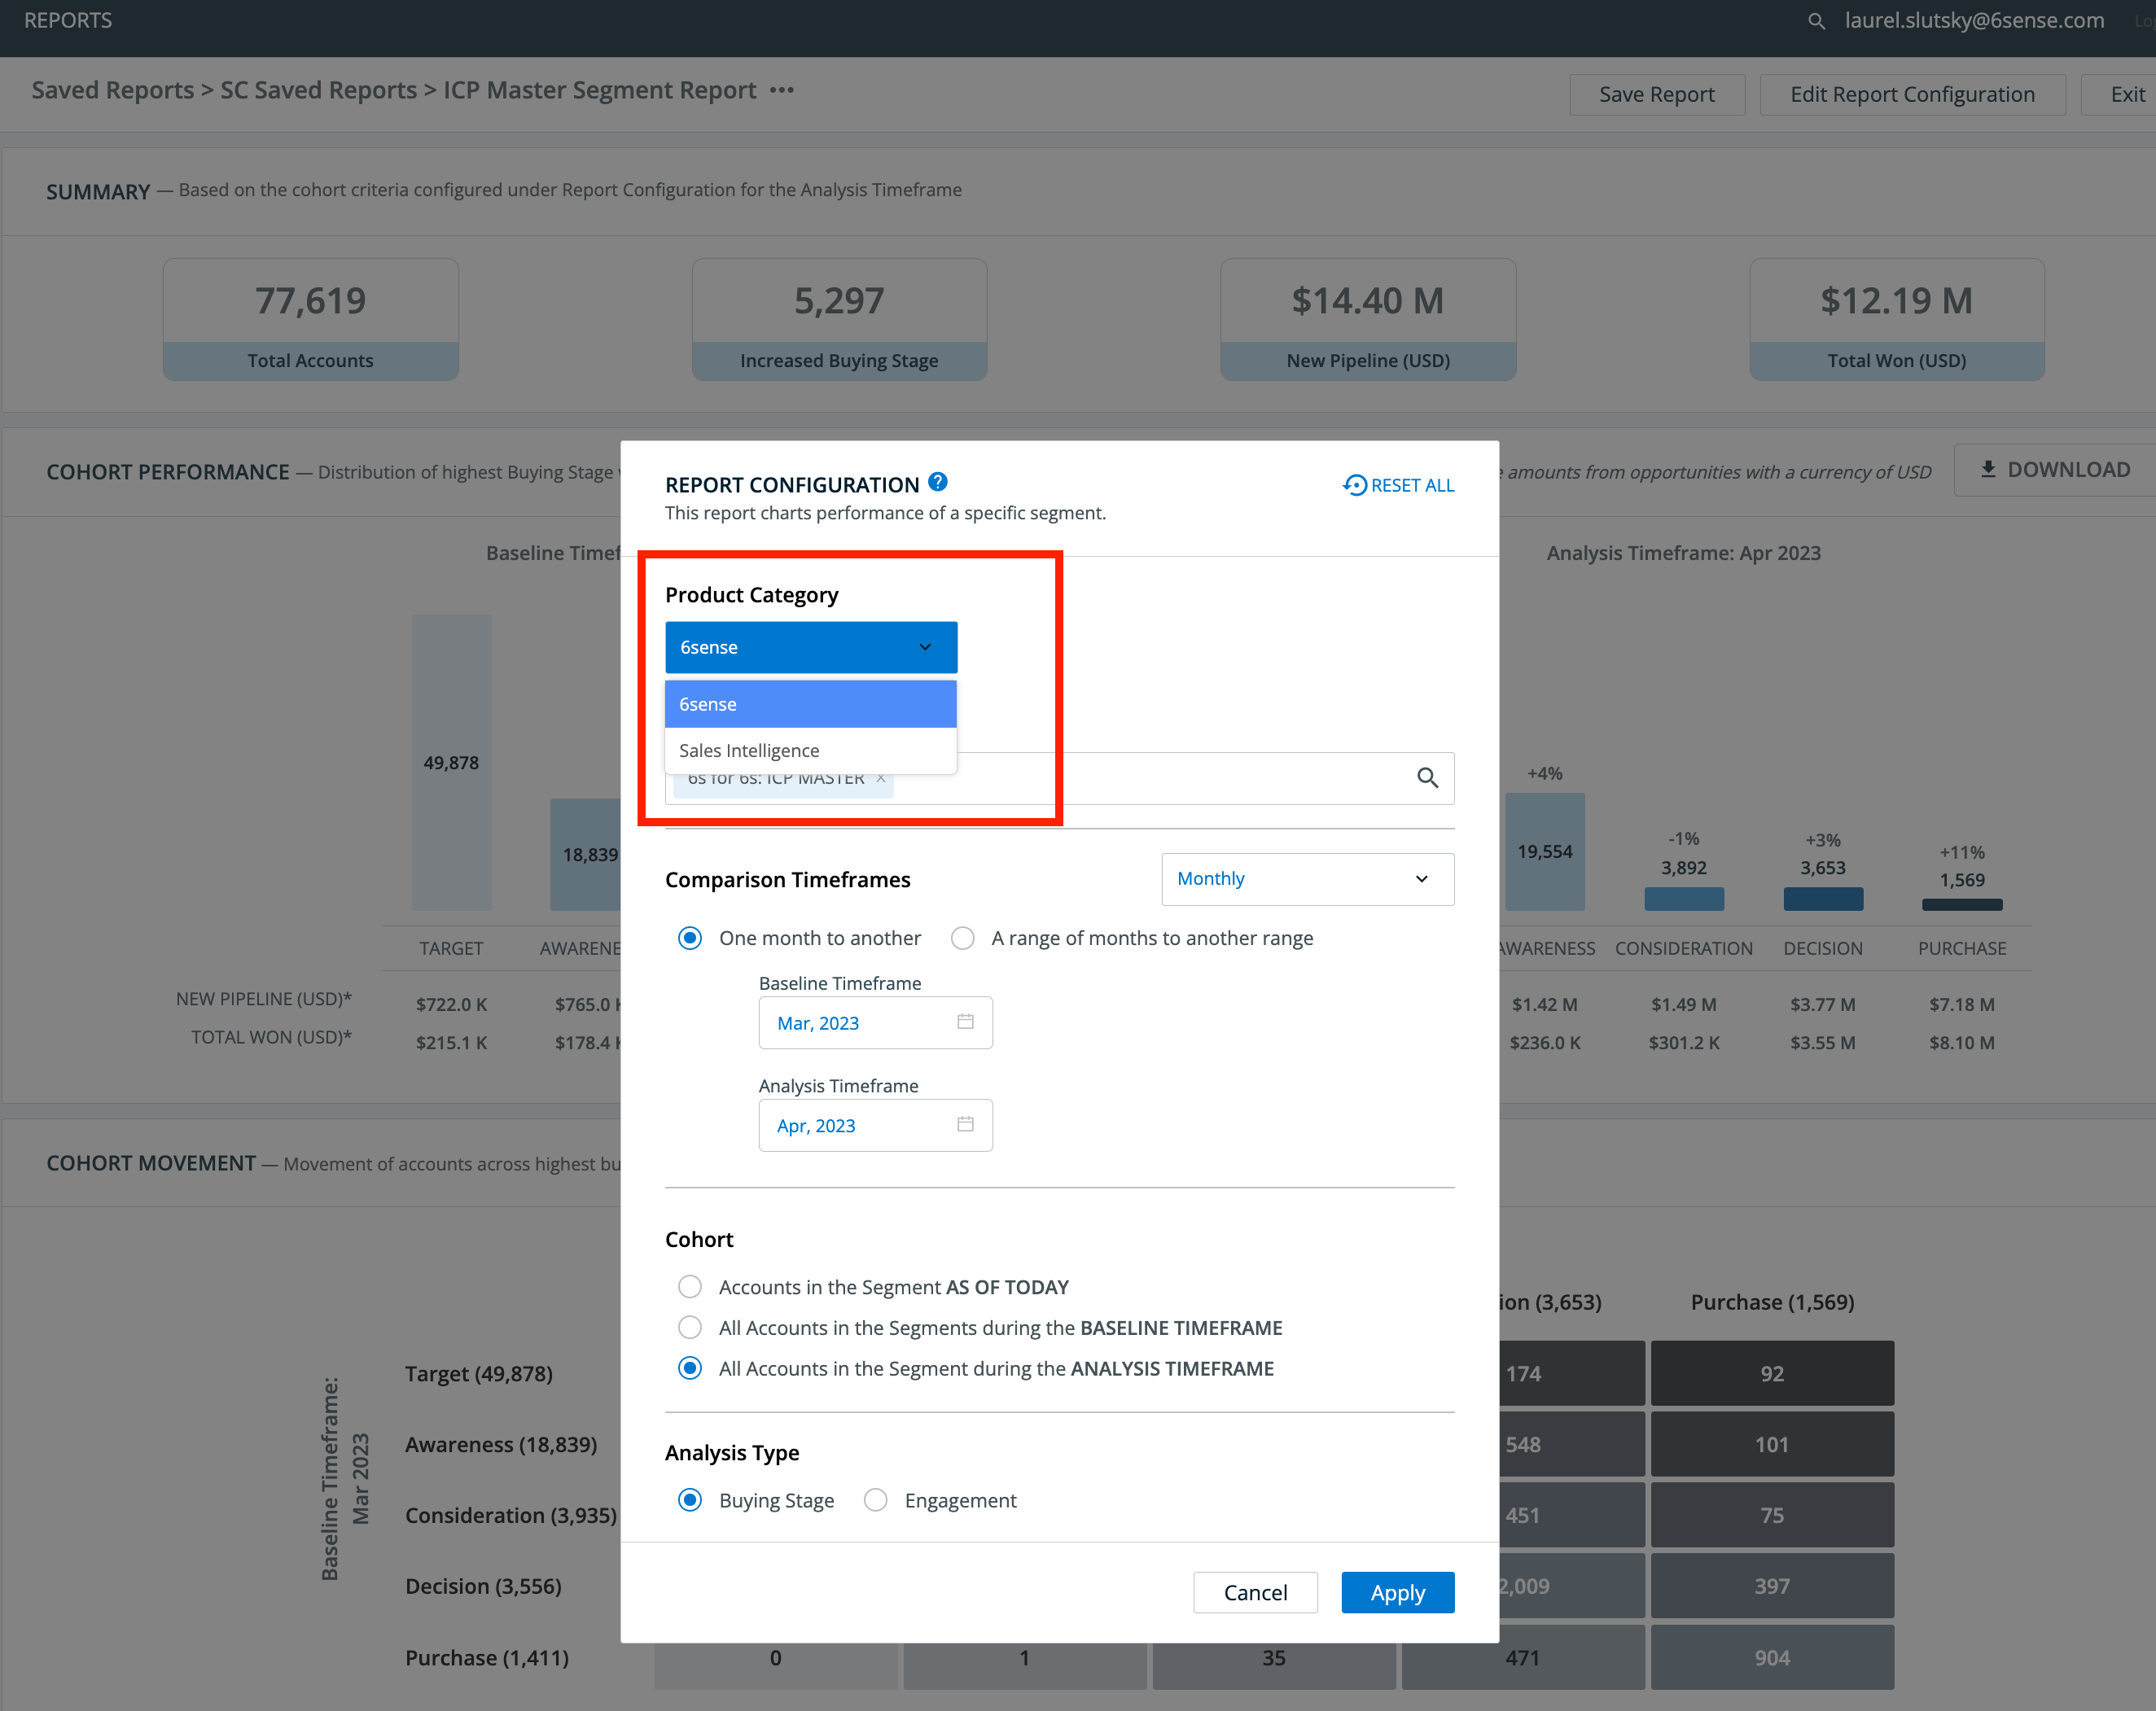The width and height of the screenshot is (2156, 1711).
Task: Pick Sales Intelligence option in the list
Action: pyautogui.click(x=811, y=750)
